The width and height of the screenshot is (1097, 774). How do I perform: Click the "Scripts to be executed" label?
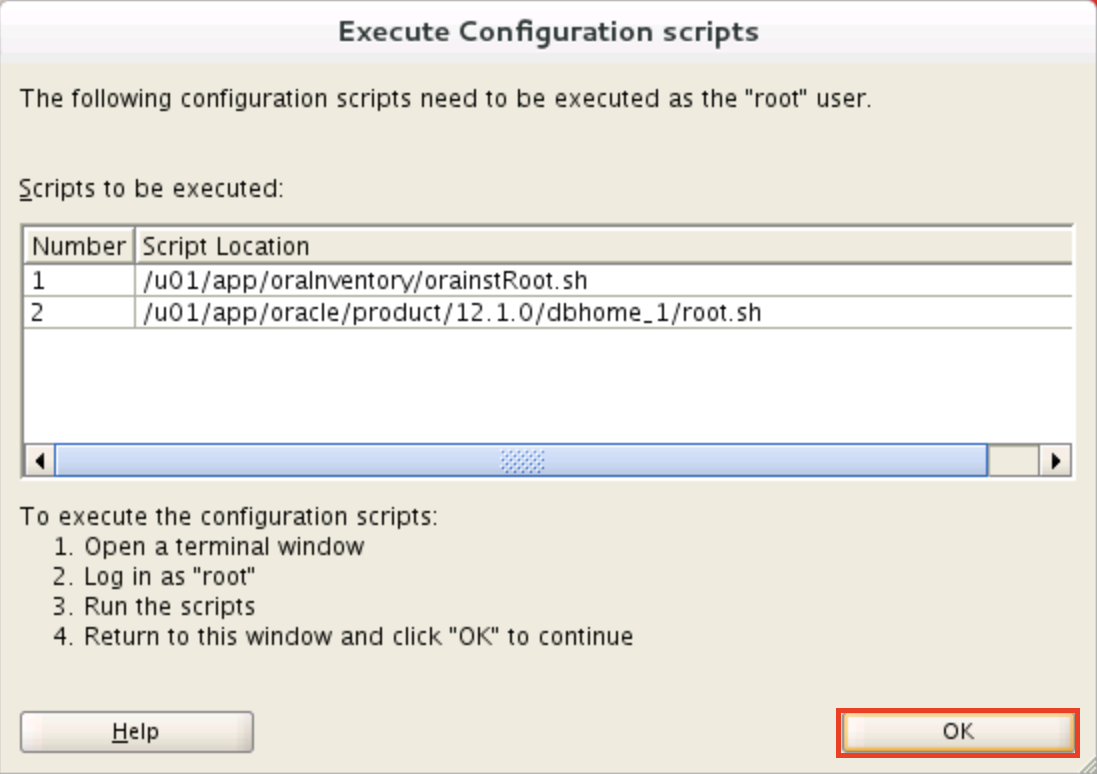coord(151,188)
